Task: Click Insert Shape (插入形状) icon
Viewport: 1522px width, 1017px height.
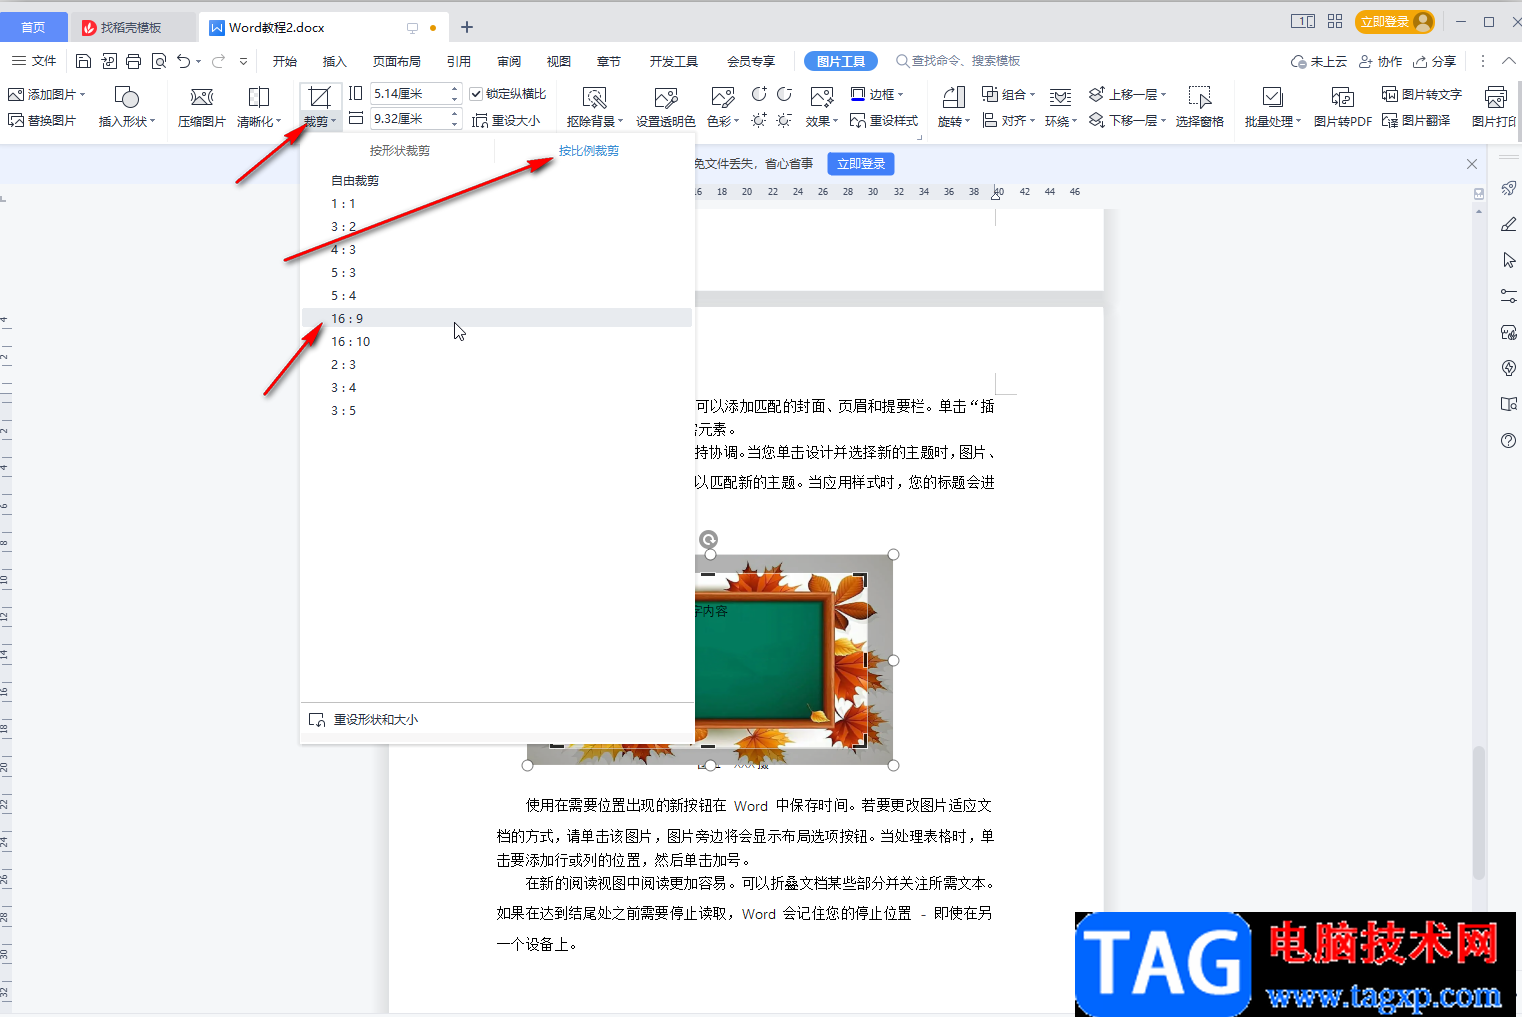Action: (x=127, y=97)
